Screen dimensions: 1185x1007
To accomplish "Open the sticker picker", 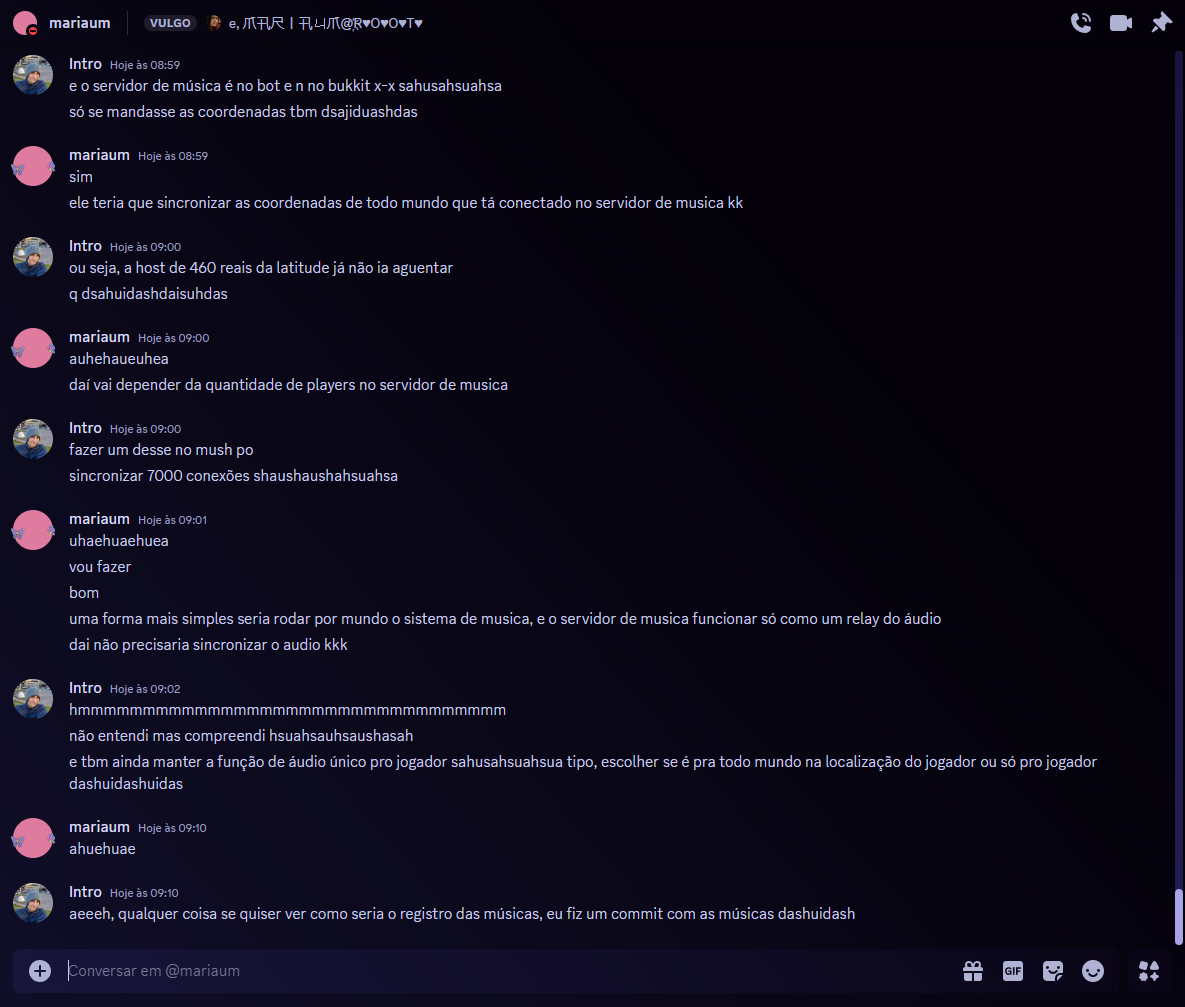I will pyautogui.click(x=1053, y=971).
